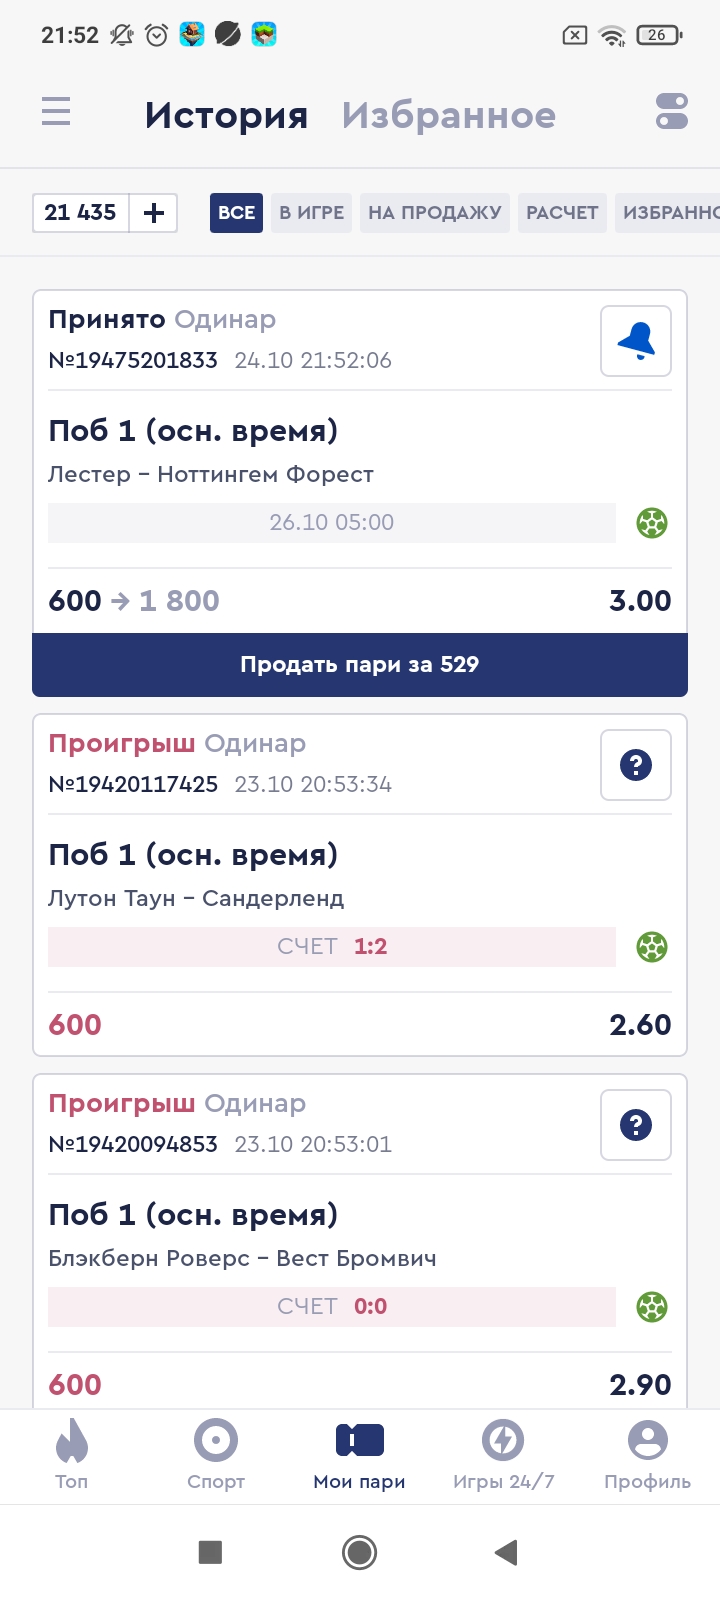Screen dimensions: 720x1600
Task: Open Игры 24/7 section
Action: pyautogui.click(x=503, y=1454)
